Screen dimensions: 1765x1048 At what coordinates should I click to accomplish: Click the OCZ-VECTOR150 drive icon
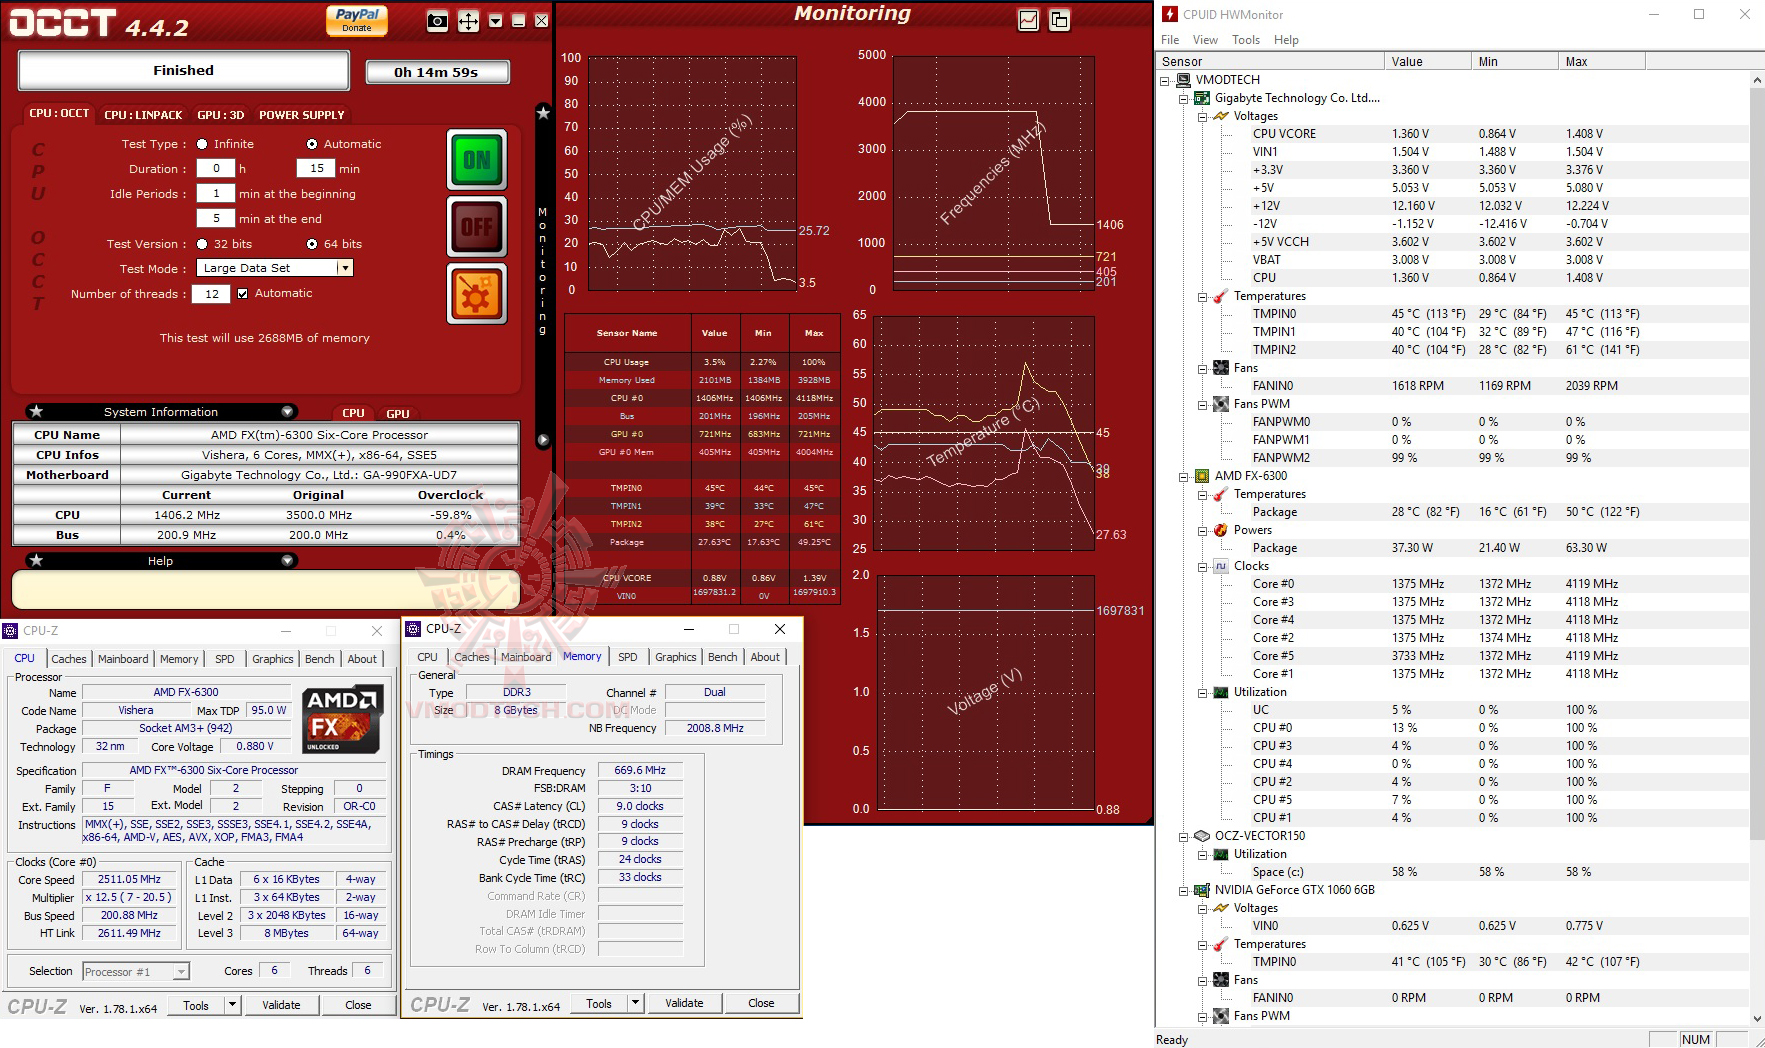point(1202,836)
